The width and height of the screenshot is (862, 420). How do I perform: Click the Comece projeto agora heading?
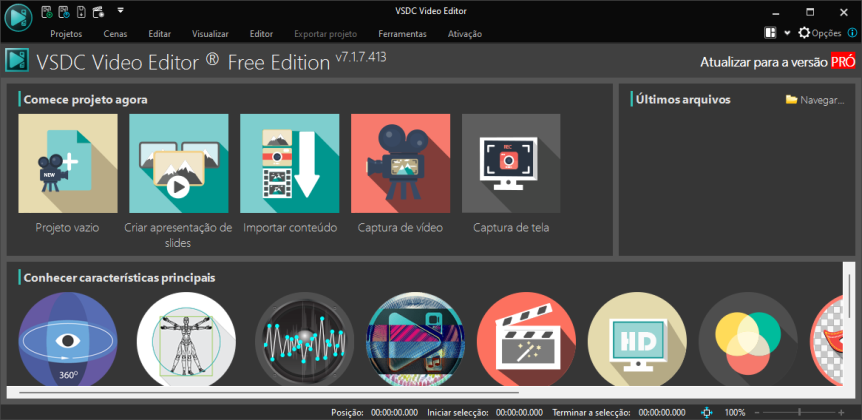click(x=85, y=100)
